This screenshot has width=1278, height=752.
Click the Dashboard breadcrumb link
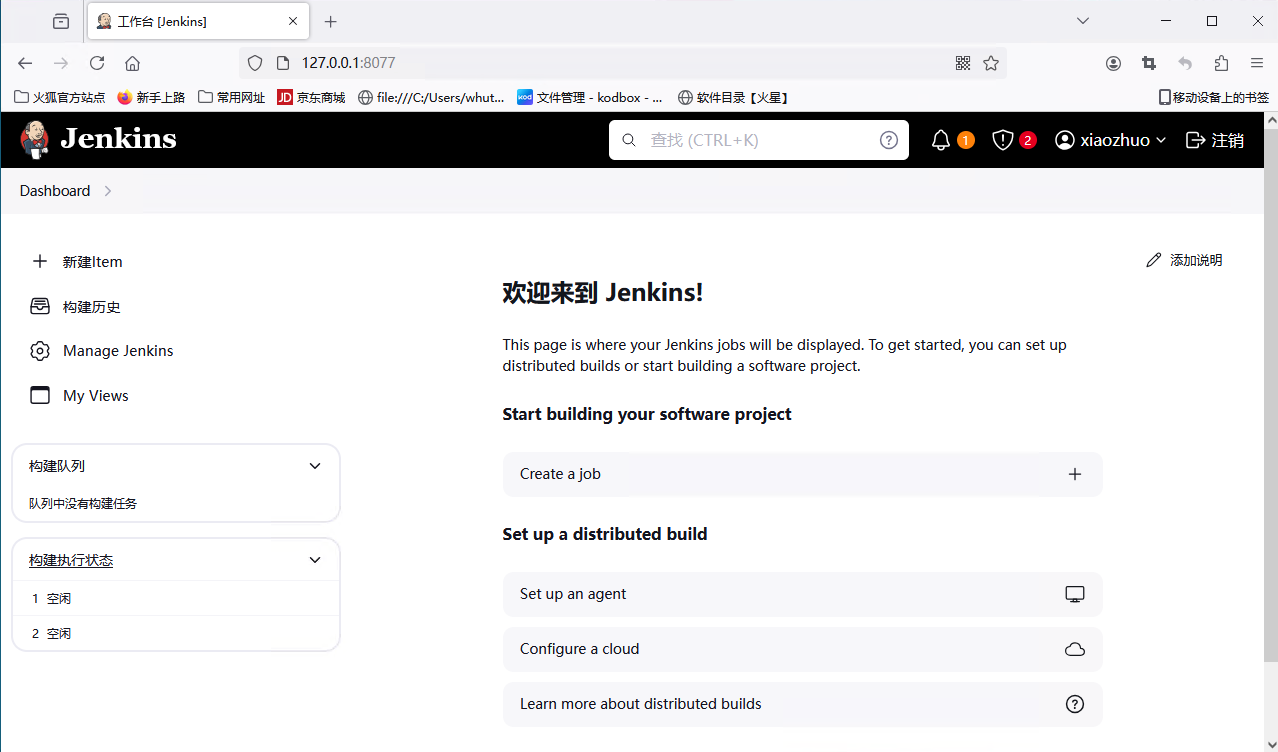tap(55, 191)
